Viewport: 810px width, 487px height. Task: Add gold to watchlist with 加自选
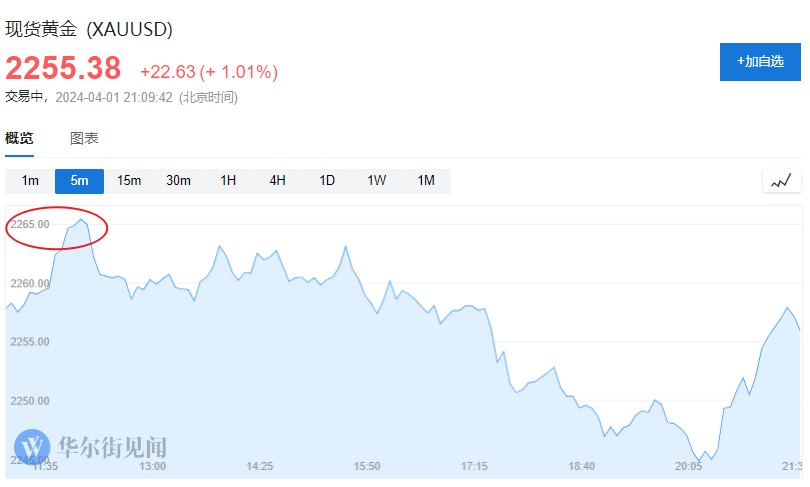(x=760, y=62)
